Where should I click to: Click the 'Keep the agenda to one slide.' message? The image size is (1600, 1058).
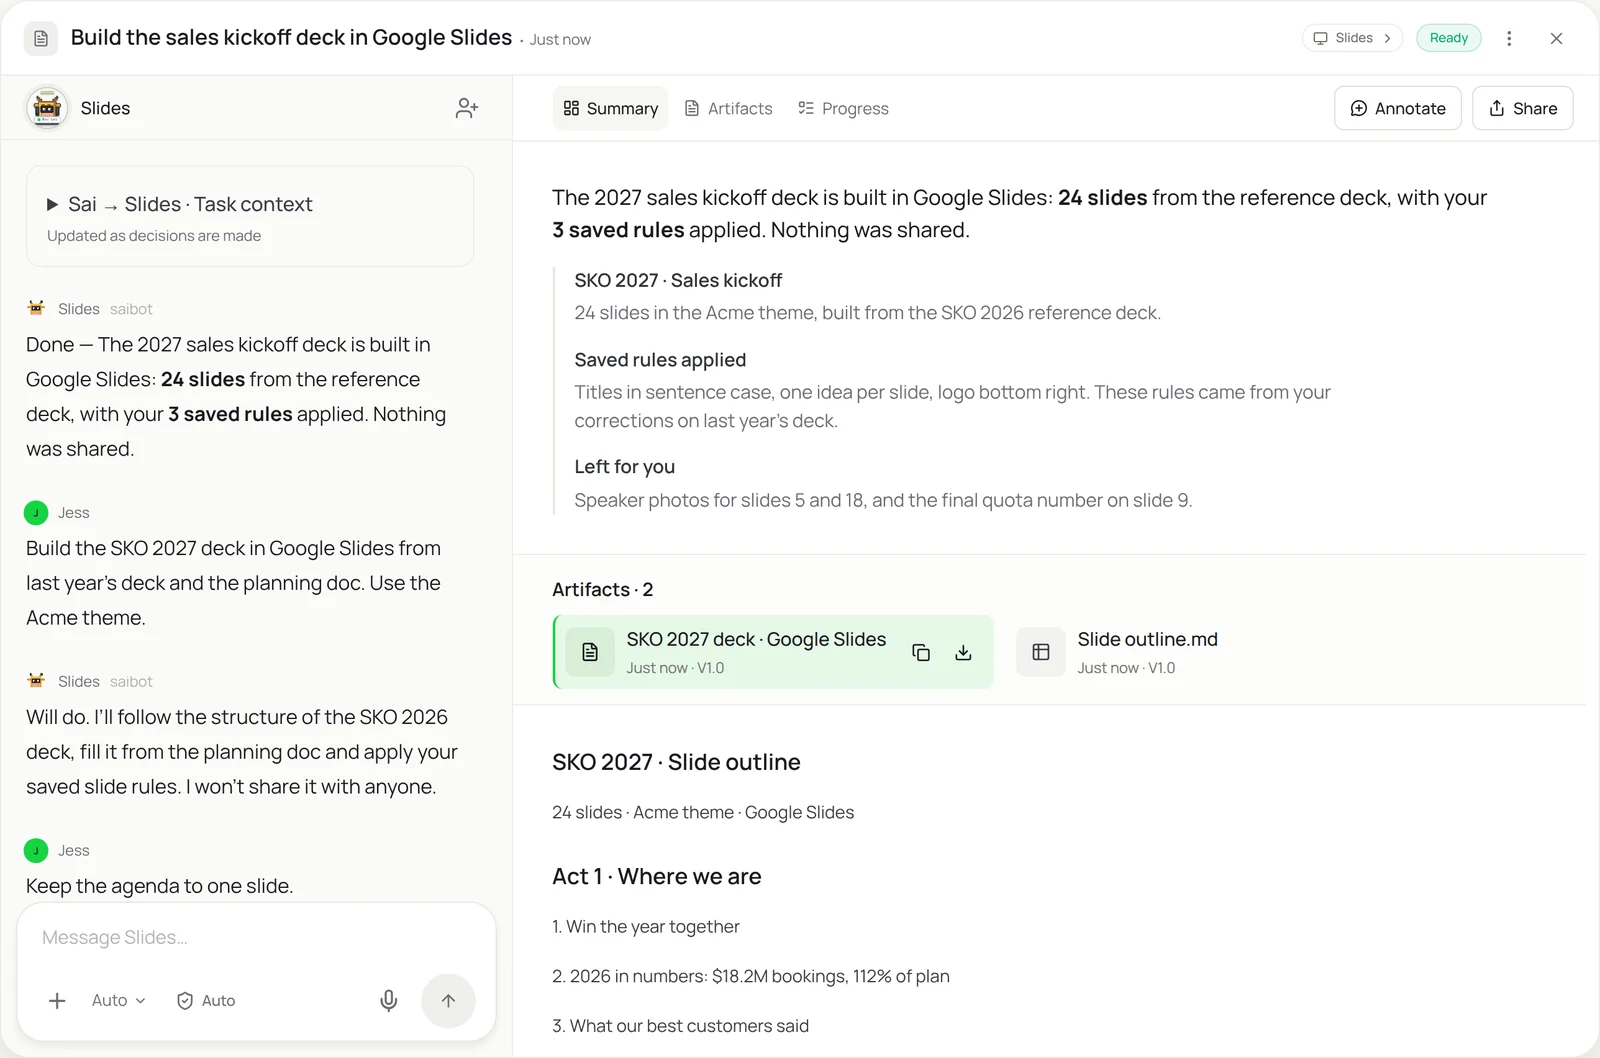coord(160,886)
